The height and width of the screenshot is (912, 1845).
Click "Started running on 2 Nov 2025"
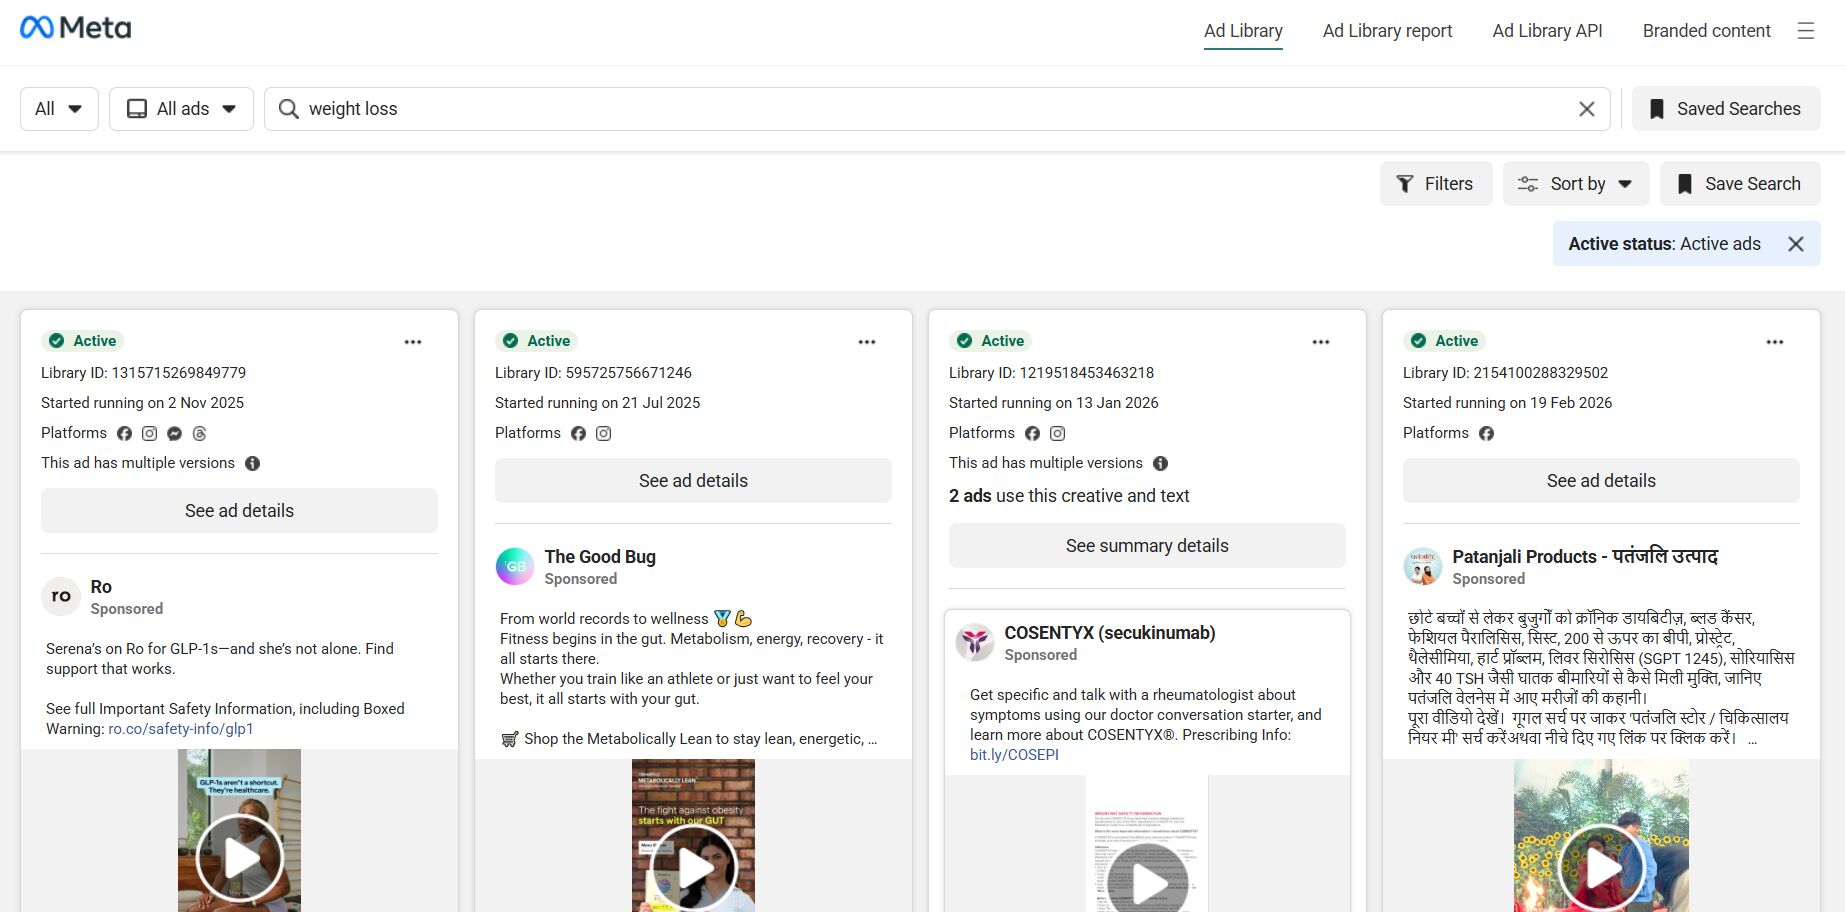pyautogui.click(x=142, y=403)
